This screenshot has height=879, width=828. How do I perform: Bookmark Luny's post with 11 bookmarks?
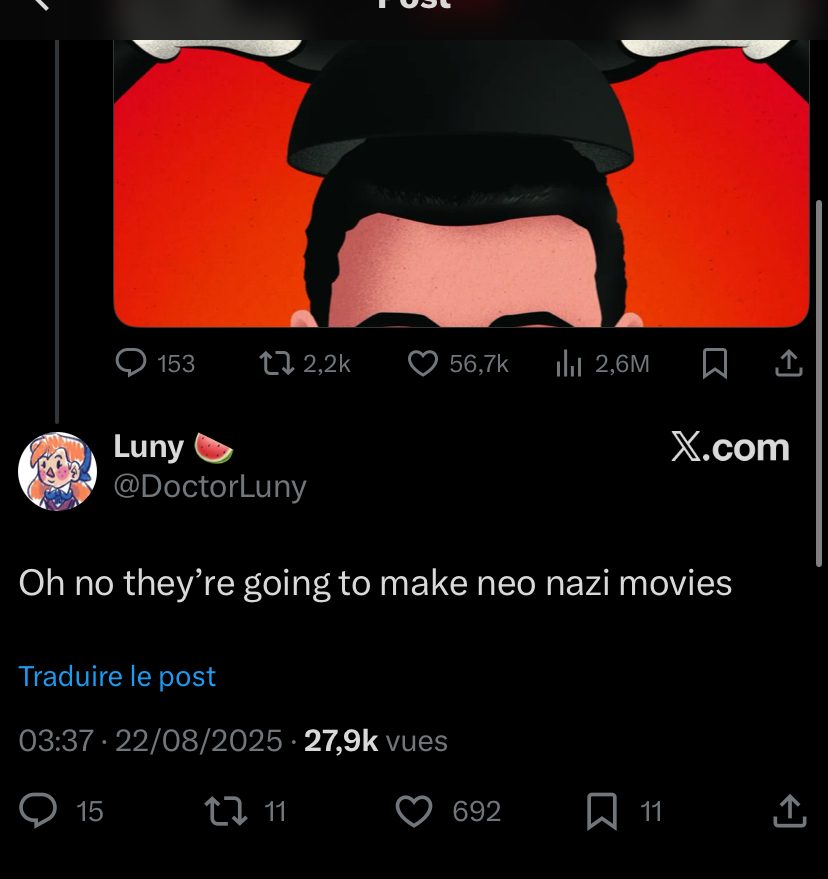(624, 811)
